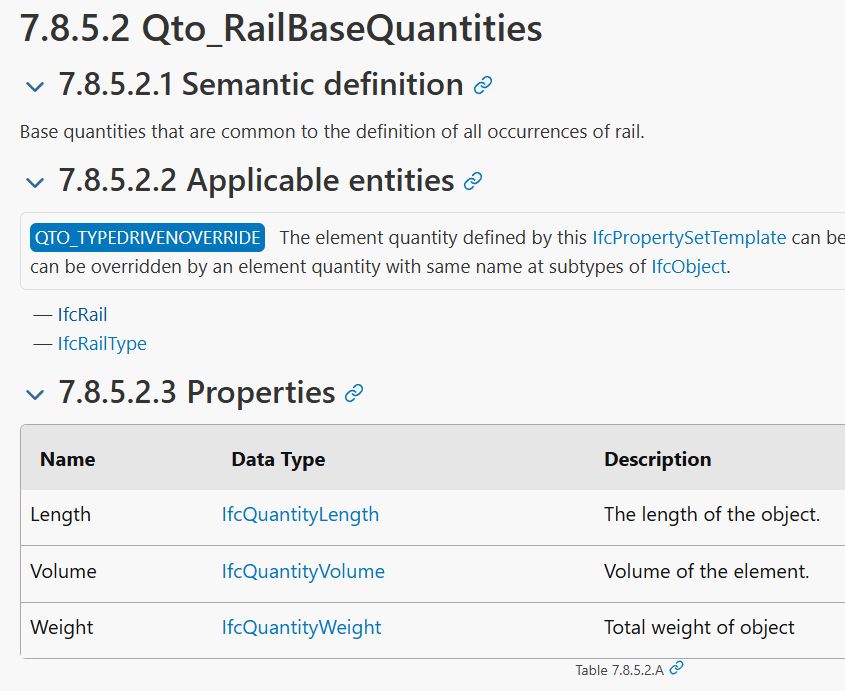Click the Name column header
Viewport: 845px width, 691px height.
pyautogui.click(x=67, y=459)
